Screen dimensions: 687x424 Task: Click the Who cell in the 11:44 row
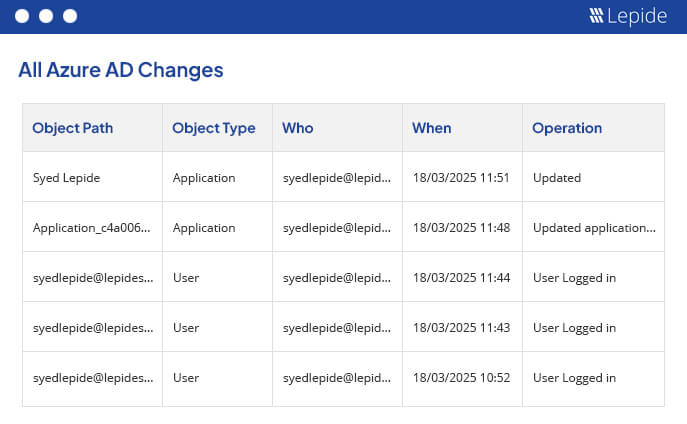[337, 278]
